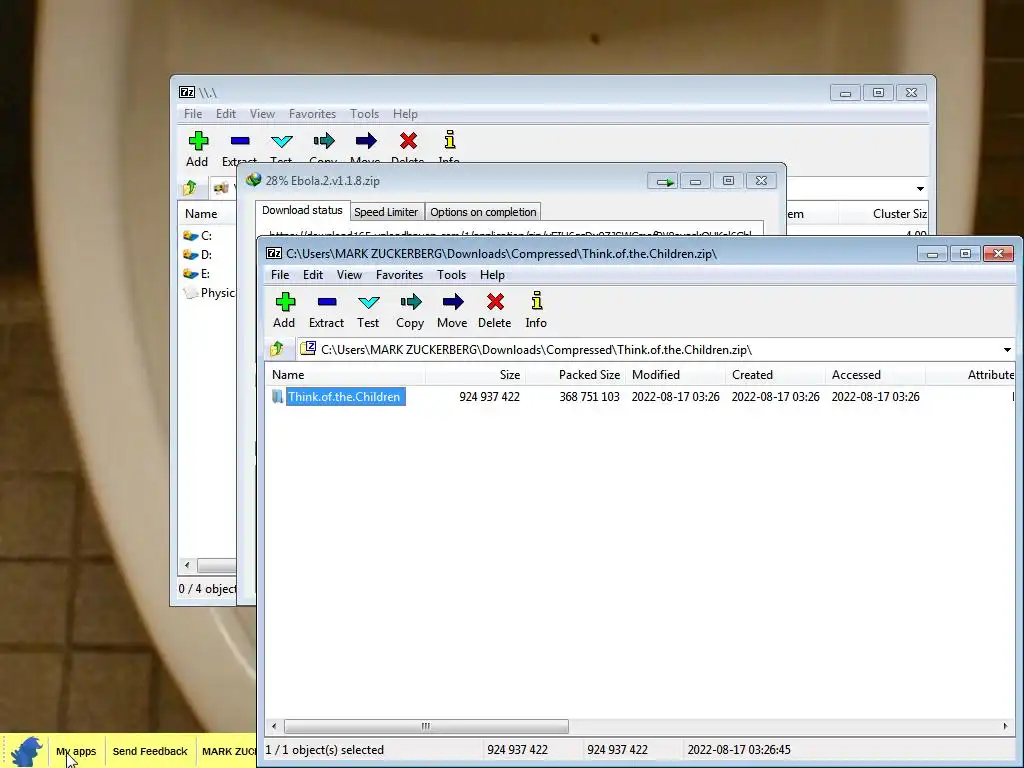Screen dimensions: 1024x768
Task: Open Favorites menu in the front 7-Zip window
Action: (x=400, y=275)
